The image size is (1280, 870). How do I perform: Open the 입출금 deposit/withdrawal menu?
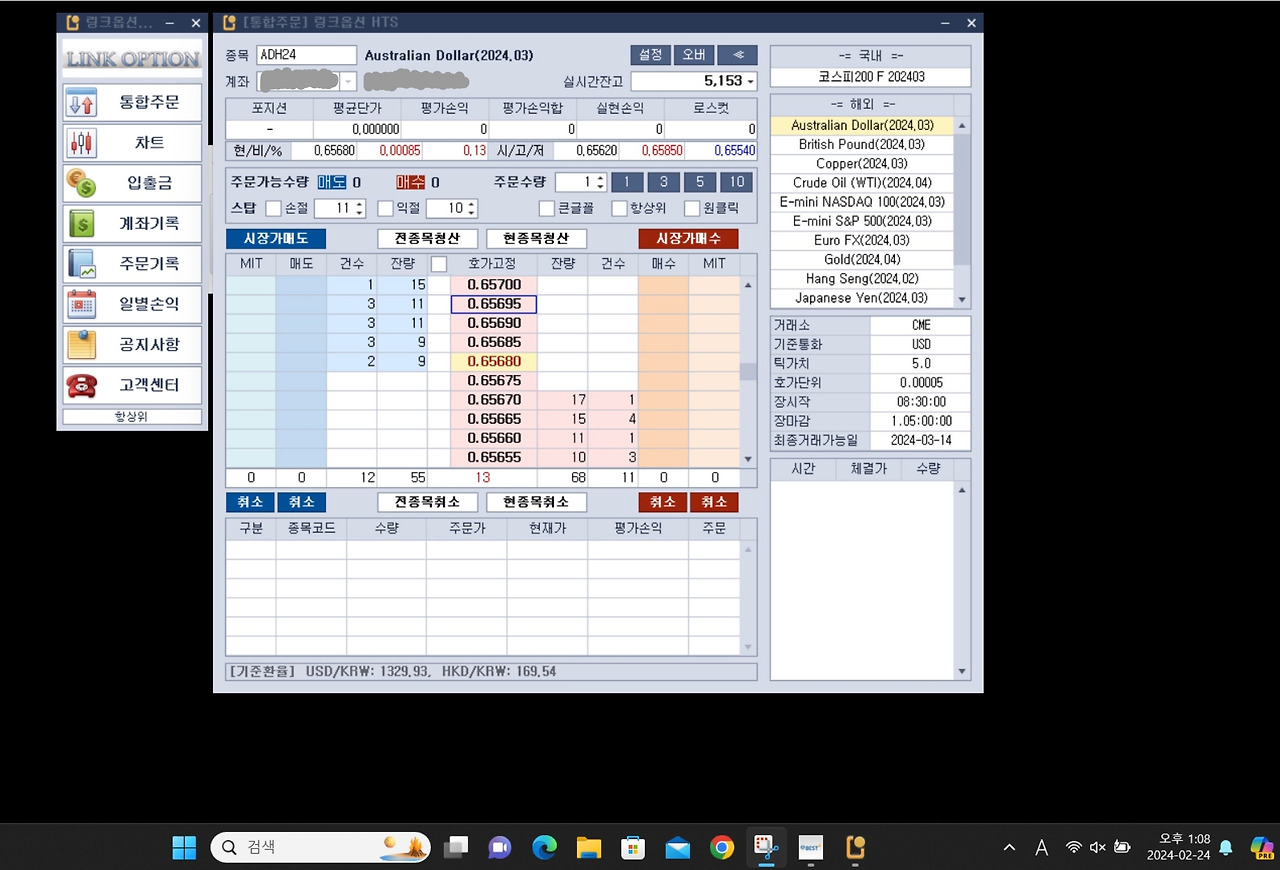coord(132,183)
